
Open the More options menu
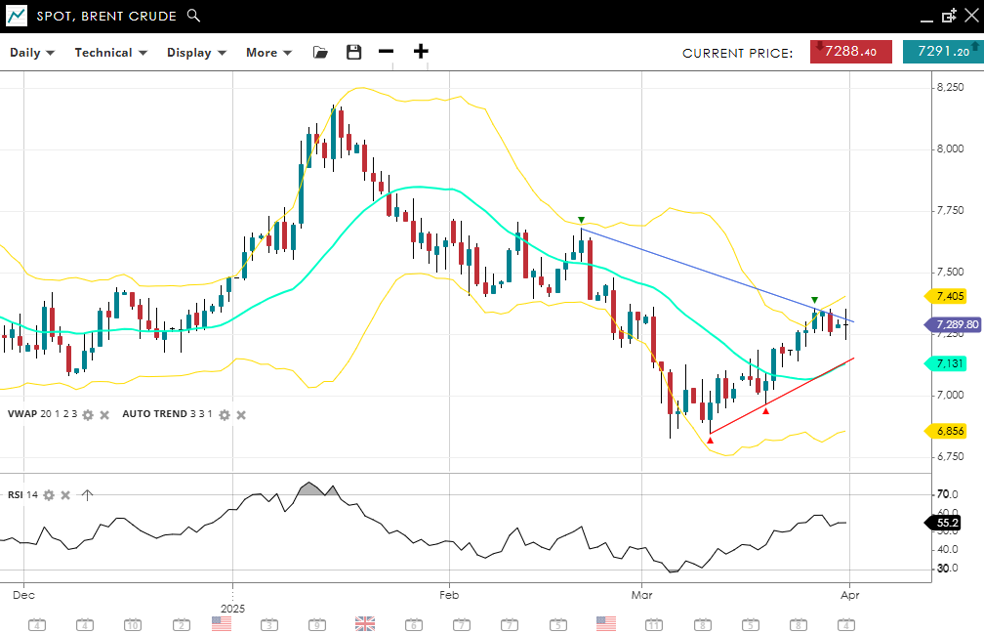[269, 52]
